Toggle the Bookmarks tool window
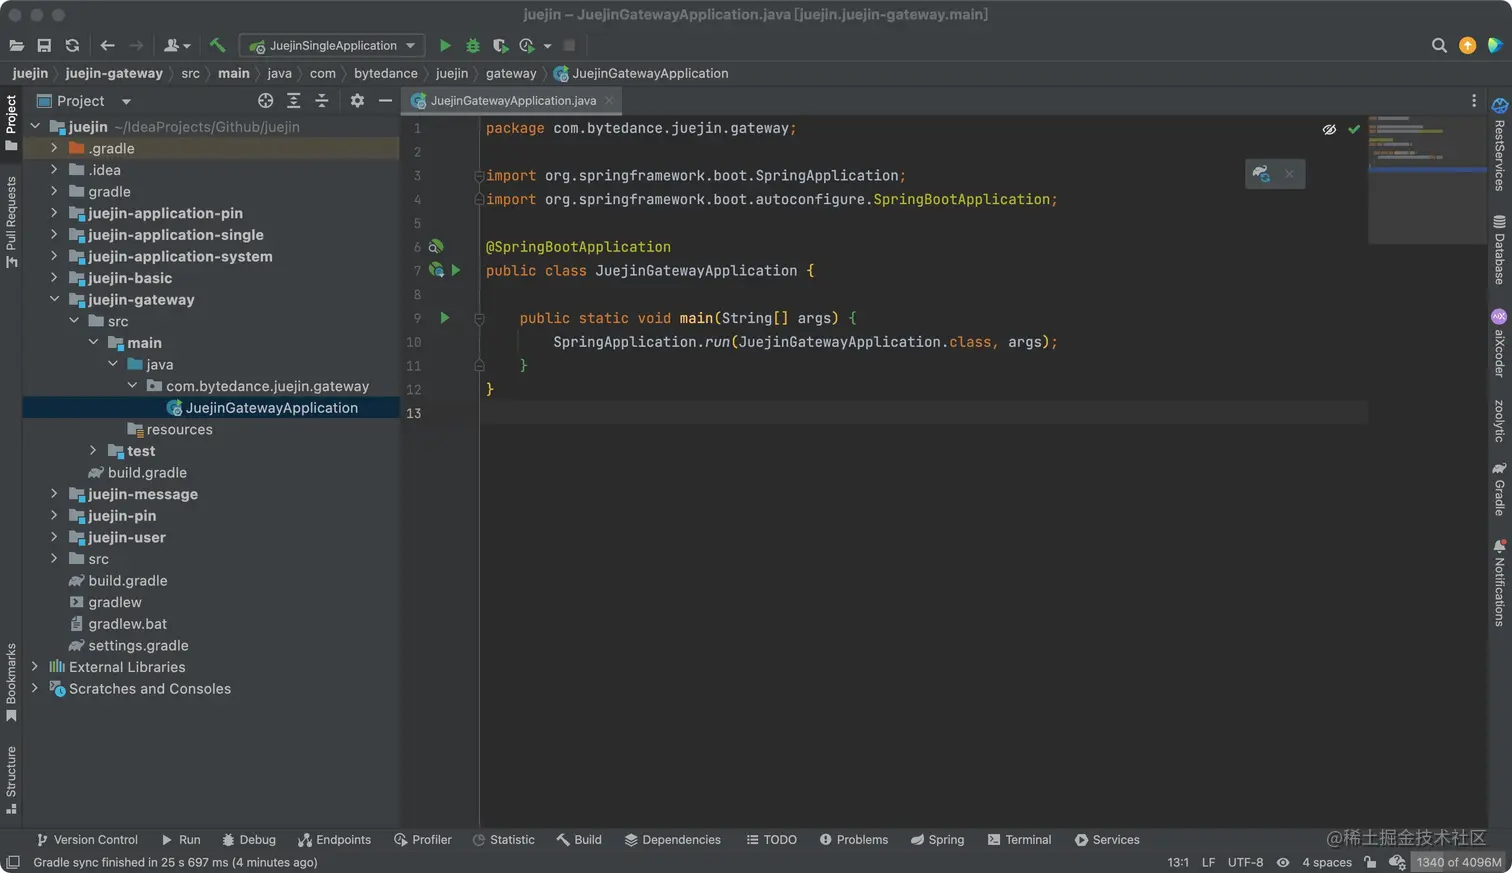Screen dimensions: 1512x873 click(11, 682)
